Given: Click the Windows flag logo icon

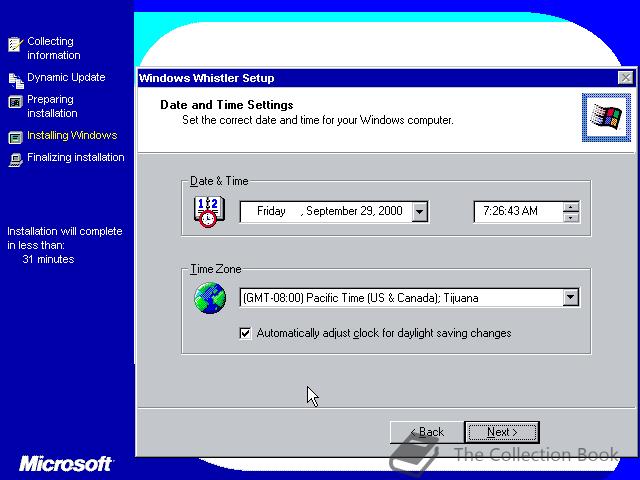Looking at the screenshot, I should [x=606, y=118].
